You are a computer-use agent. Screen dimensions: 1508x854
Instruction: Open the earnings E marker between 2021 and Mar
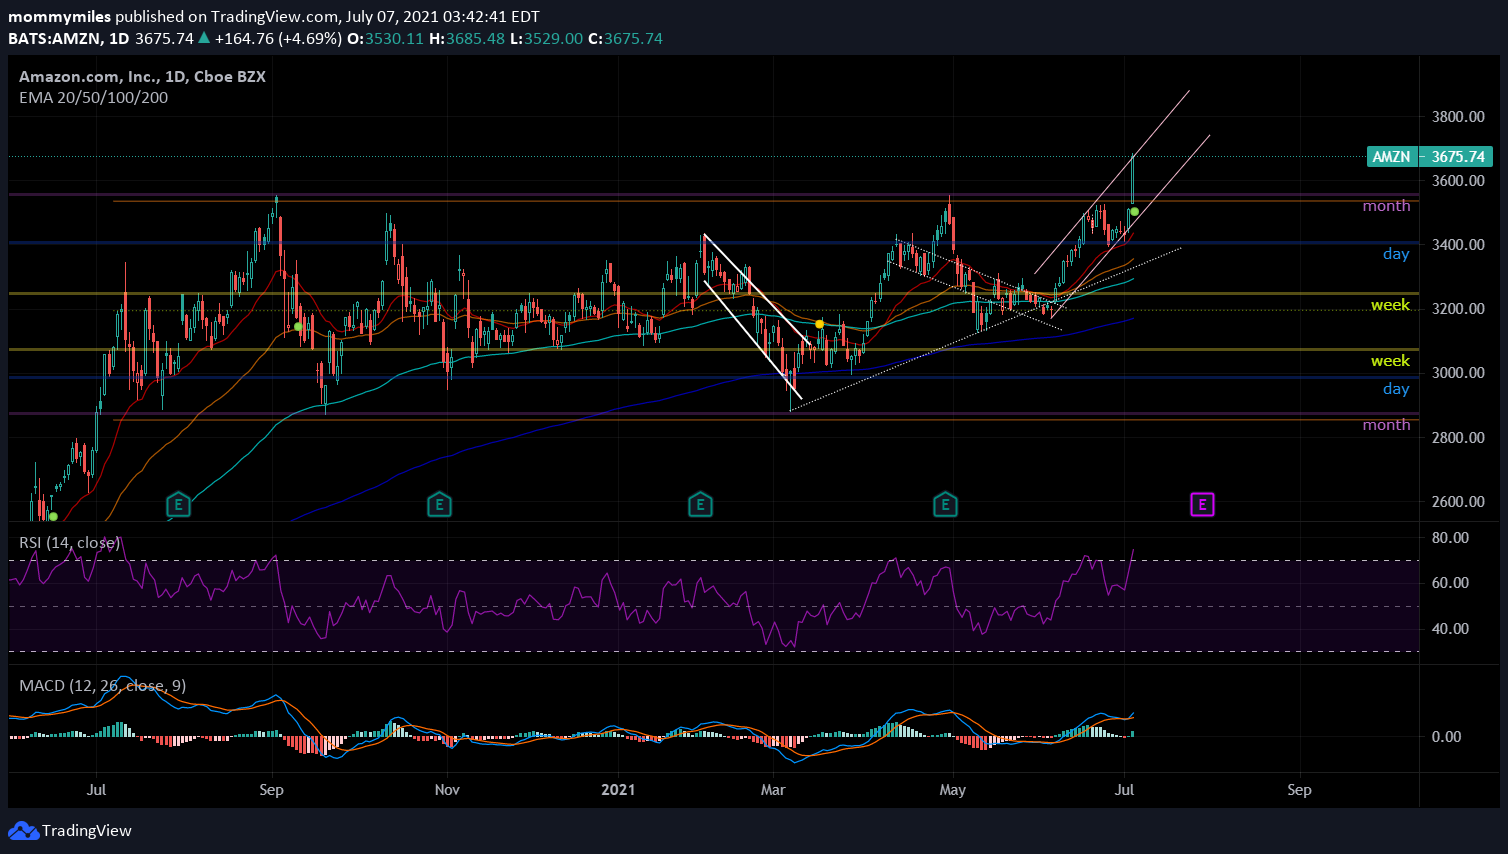[700, 504]
